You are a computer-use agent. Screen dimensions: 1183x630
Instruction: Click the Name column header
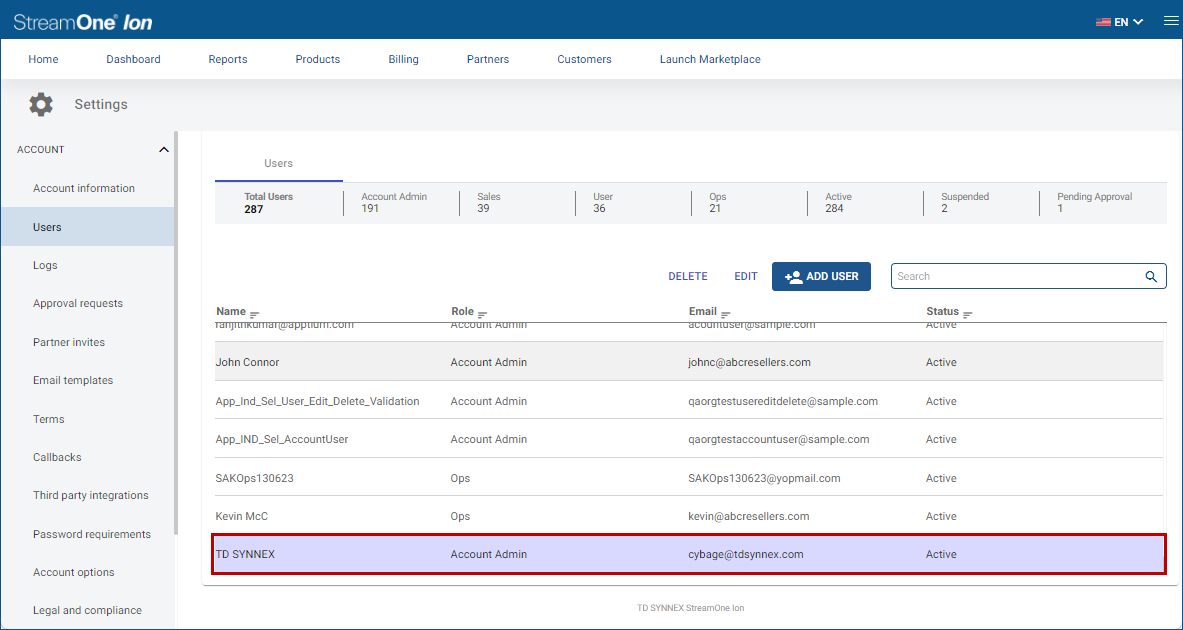click(231, 311)
